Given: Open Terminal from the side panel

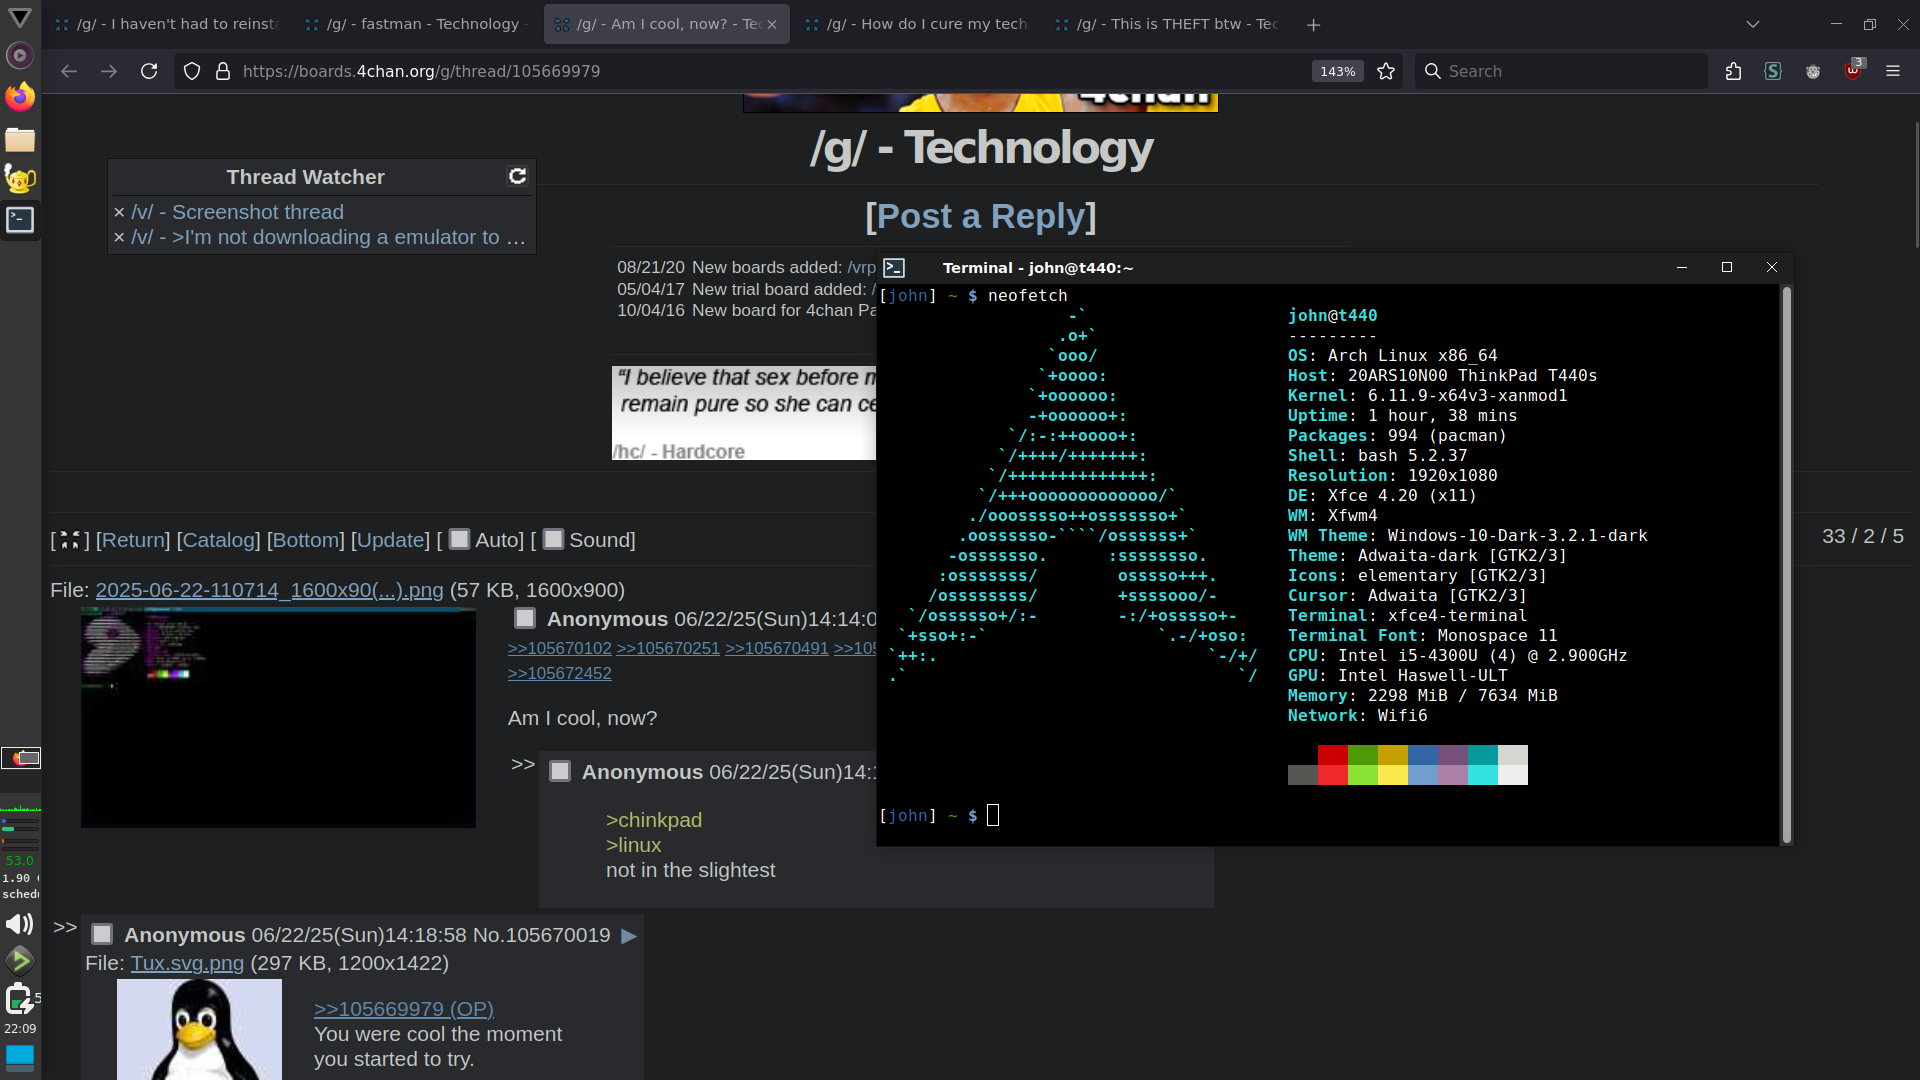Looking at the screenshot, I should point(20,220).
